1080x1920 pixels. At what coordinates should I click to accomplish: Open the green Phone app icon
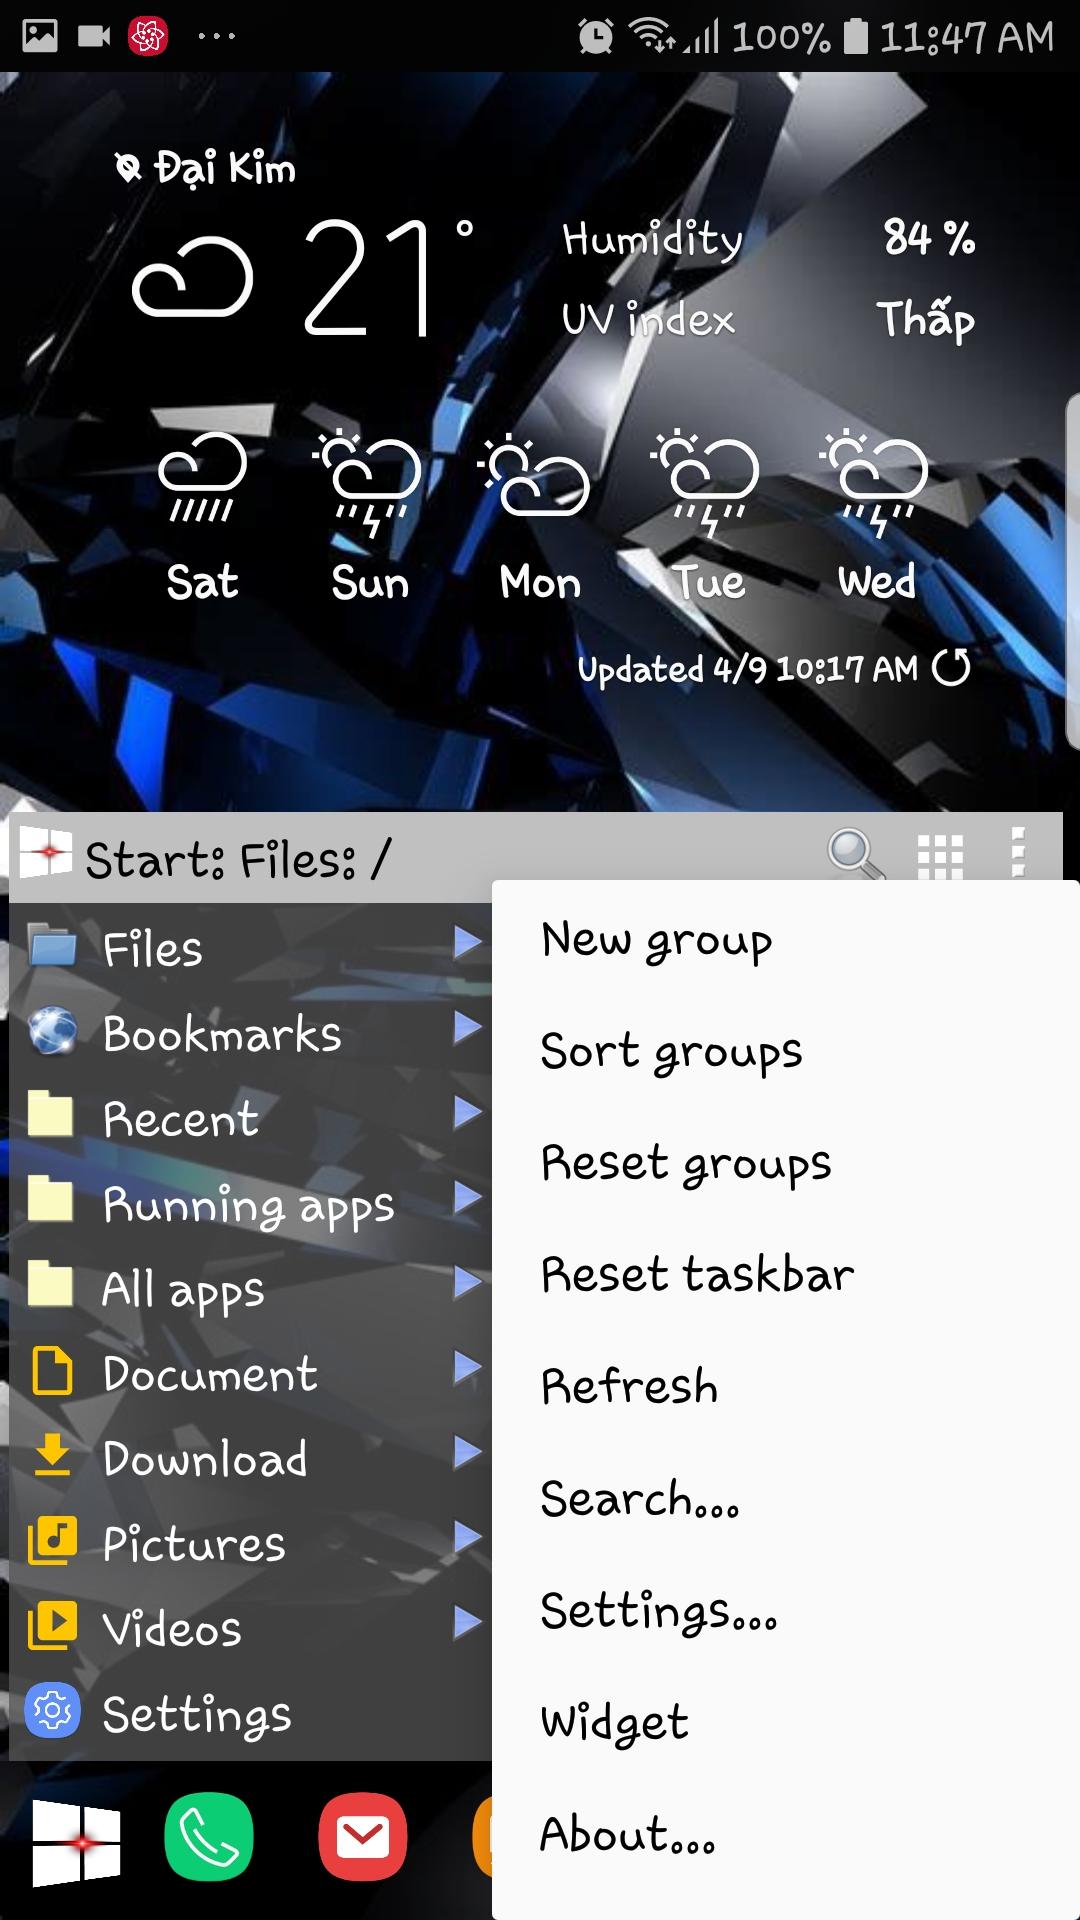coord(208,1837)
